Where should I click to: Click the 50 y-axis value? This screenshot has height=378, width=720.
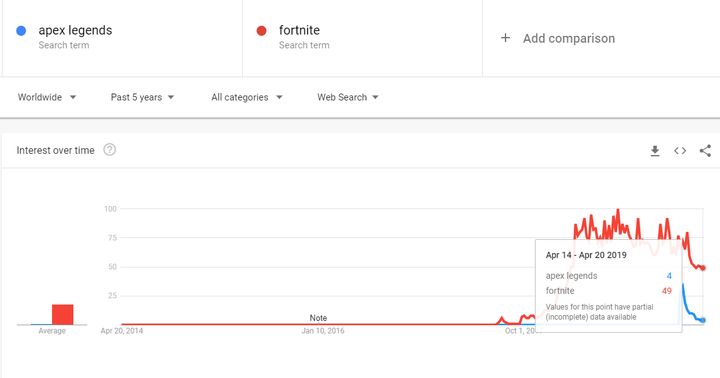pos(112,267)
